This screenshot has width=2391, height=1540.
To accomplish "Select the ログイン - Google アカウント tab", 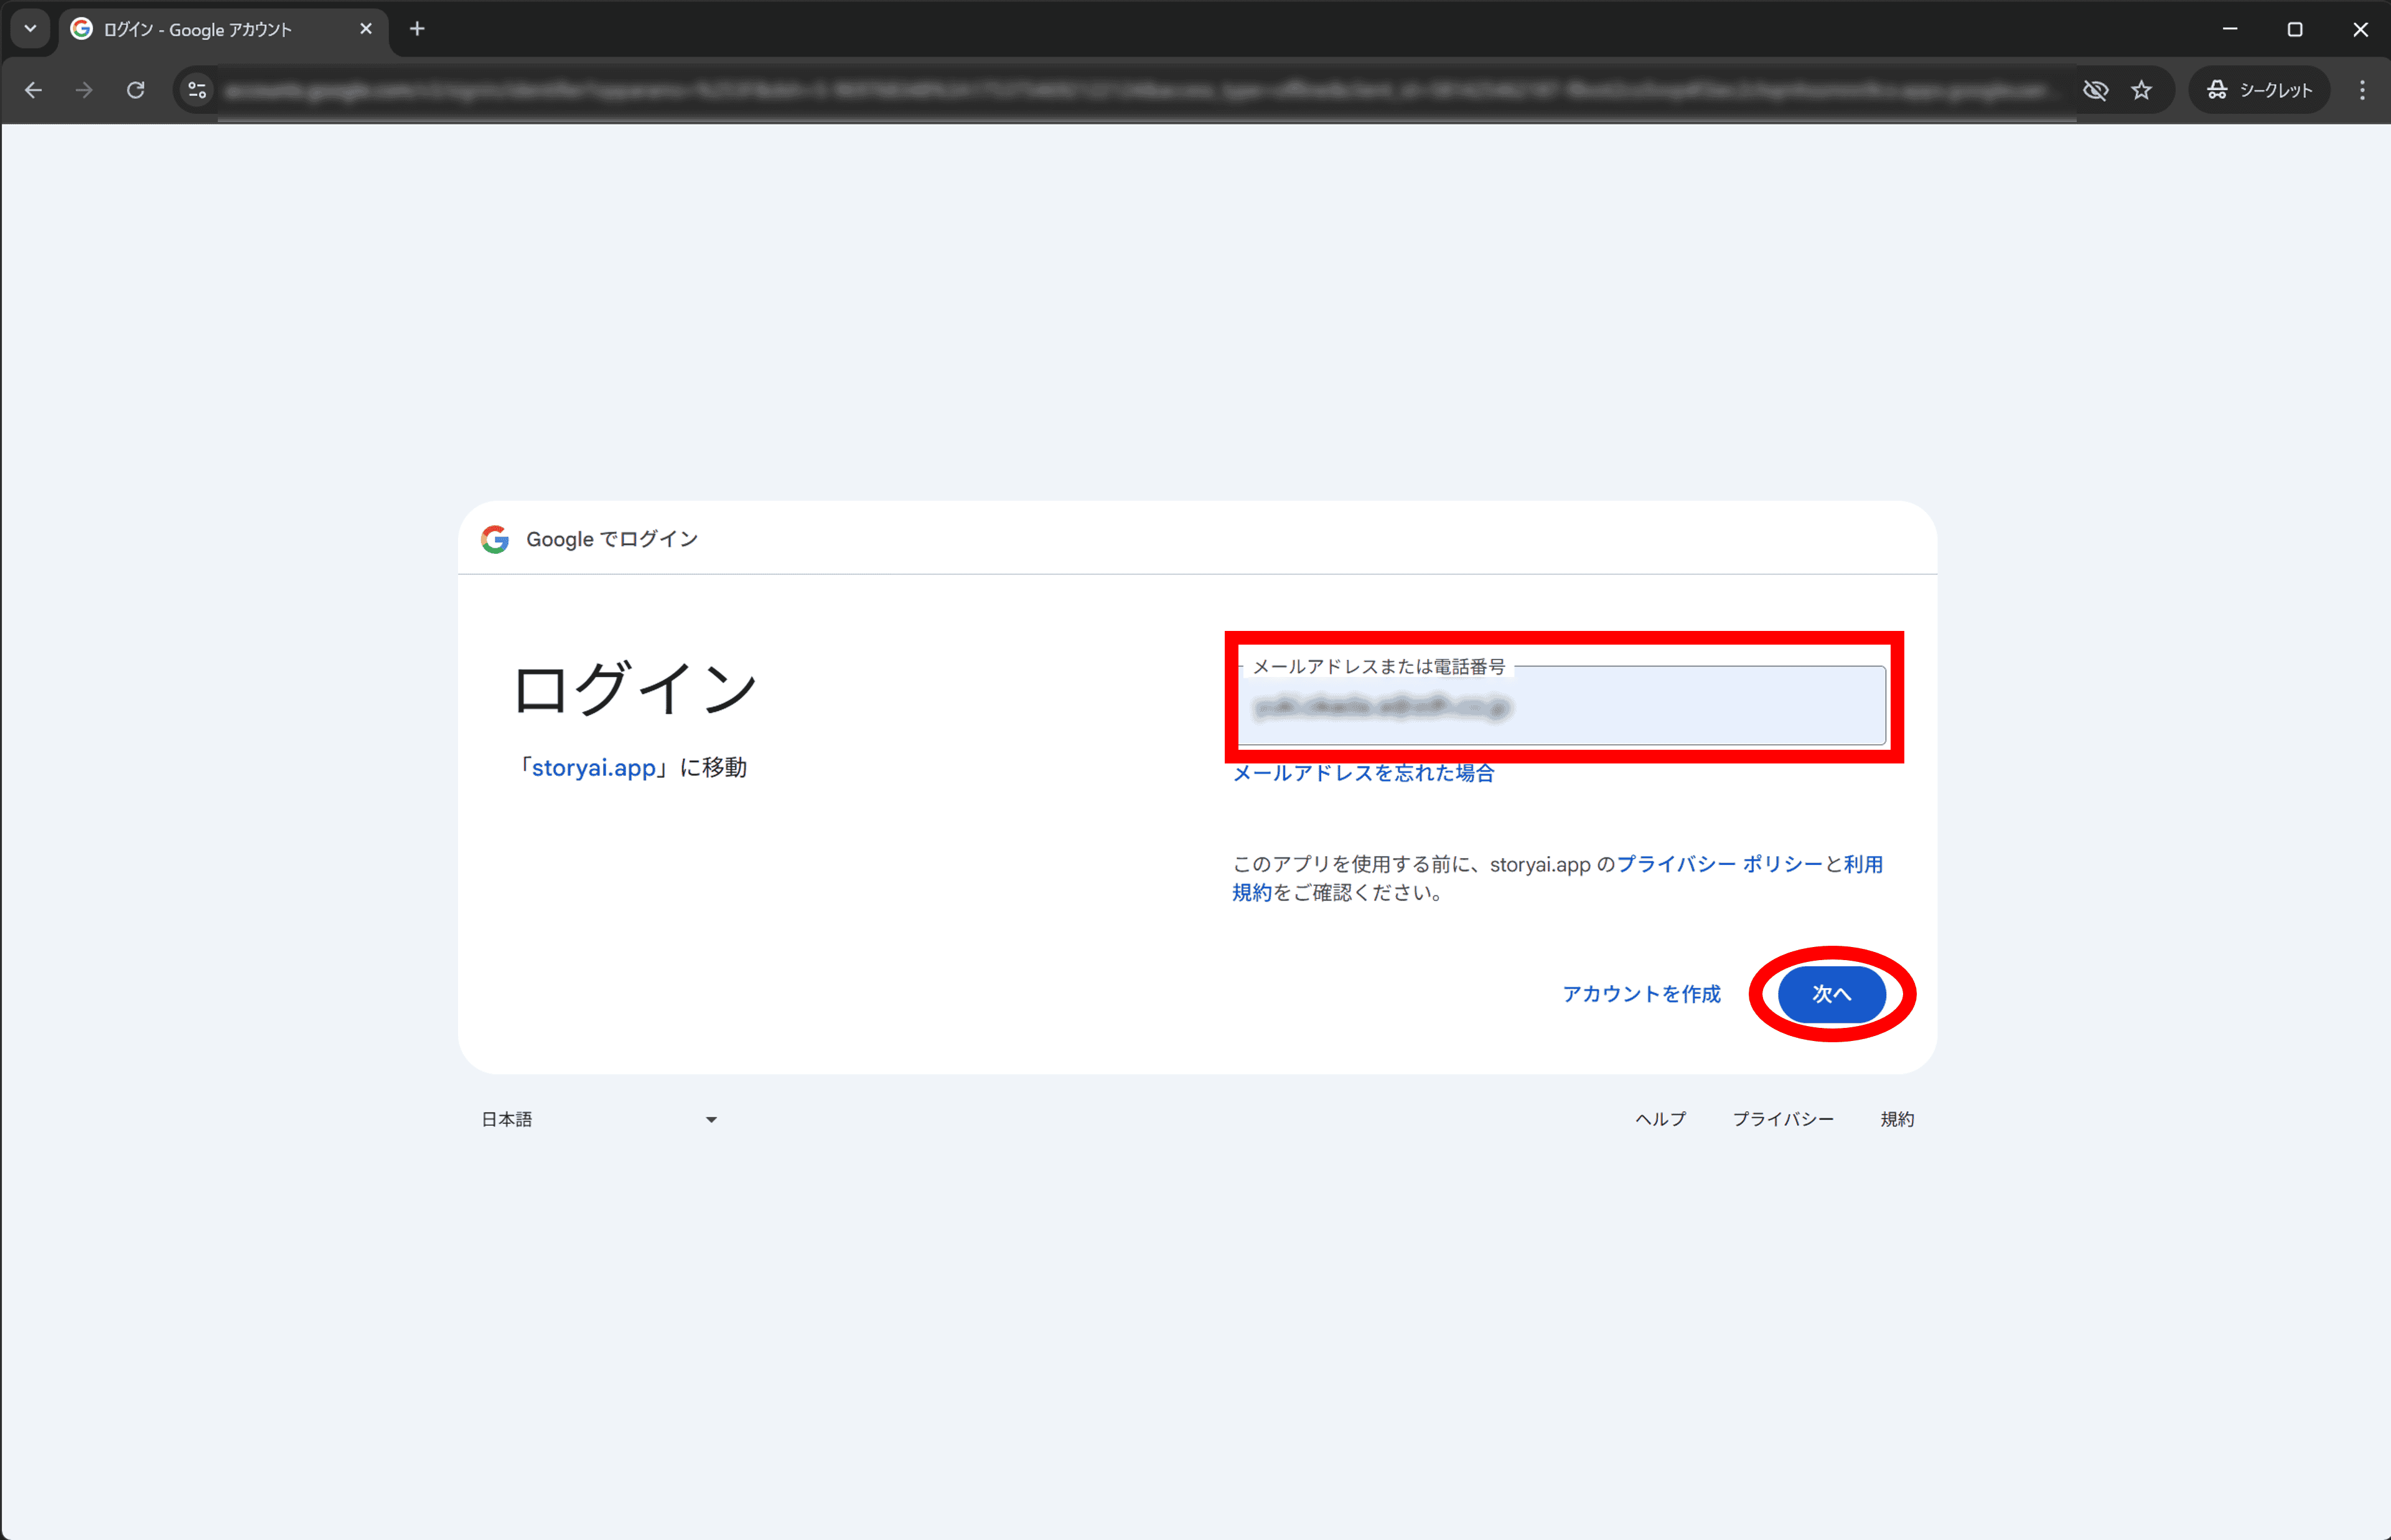I will tap(223, 30).
